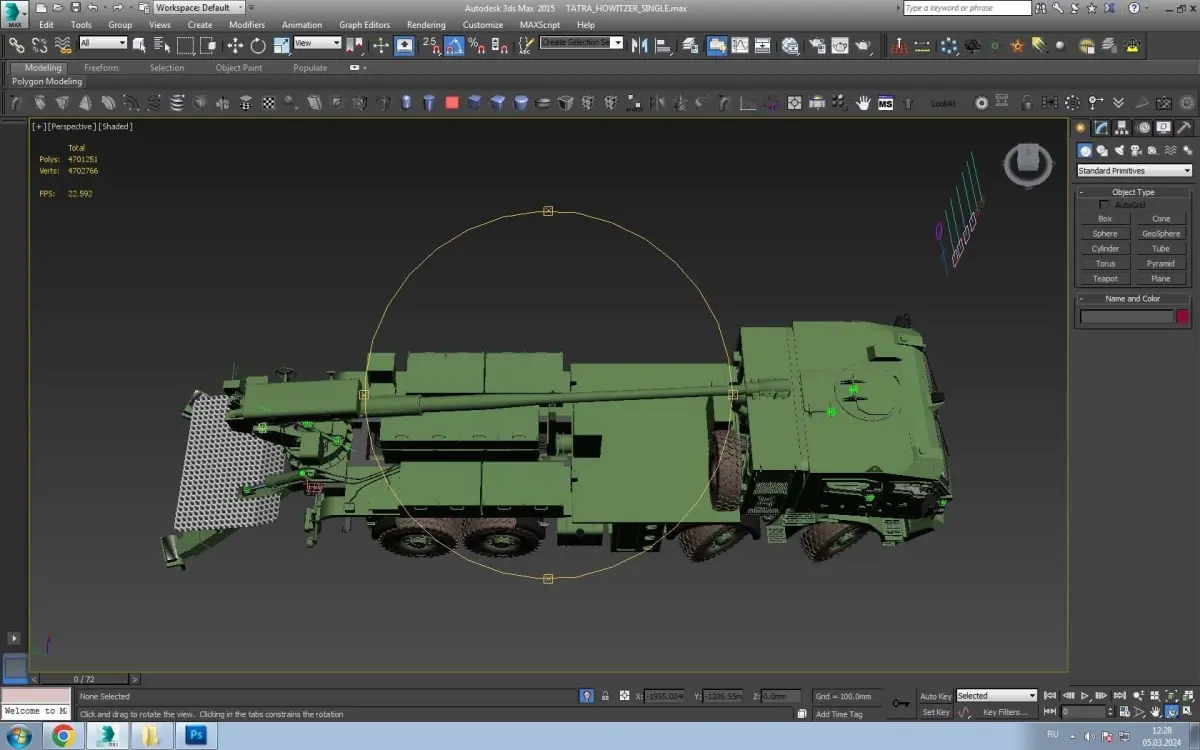Screen dimensions: 1200x750
Task: Click the Teapot primitive button
Action: tap(1105, 279)
